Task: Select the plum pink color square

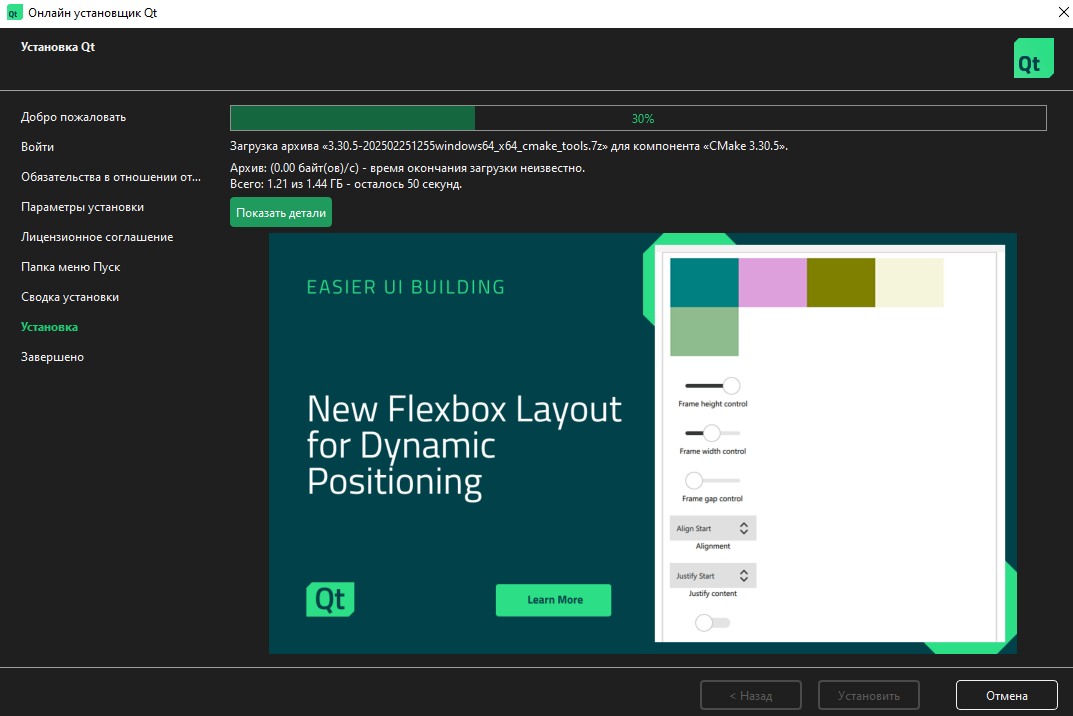Action: [x=772, y=282]
